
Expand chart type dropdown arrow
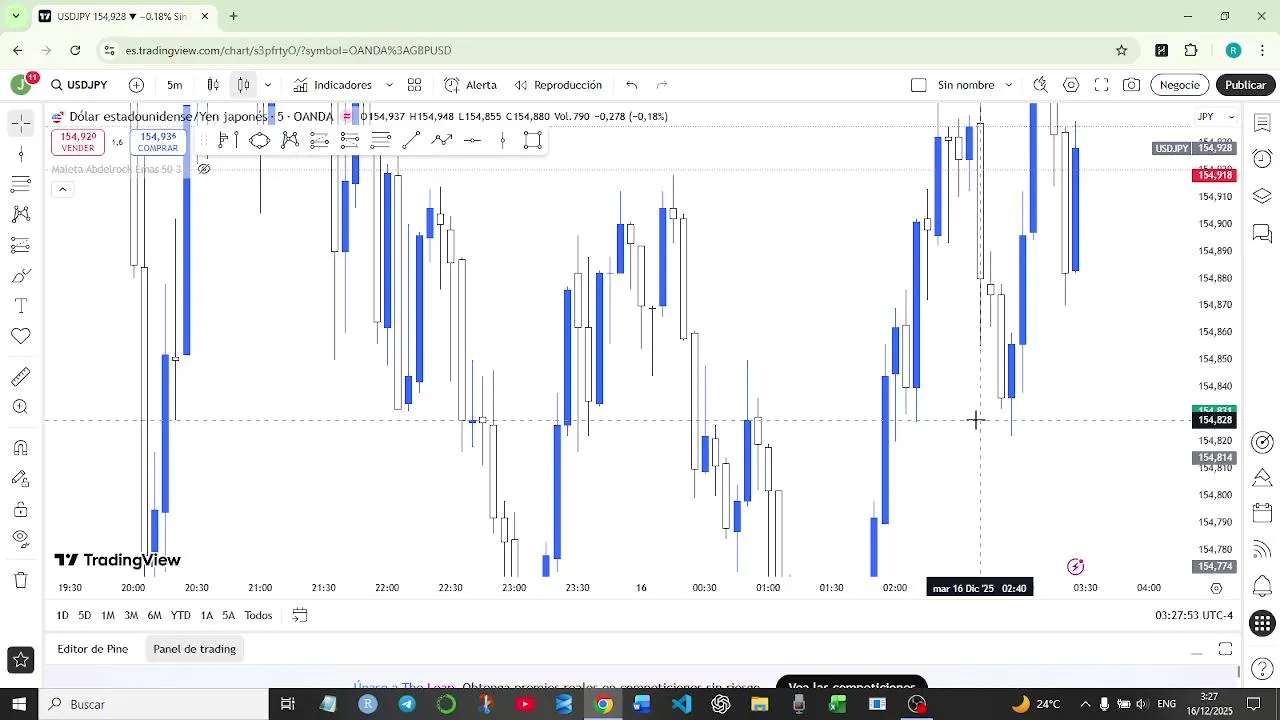267,85
